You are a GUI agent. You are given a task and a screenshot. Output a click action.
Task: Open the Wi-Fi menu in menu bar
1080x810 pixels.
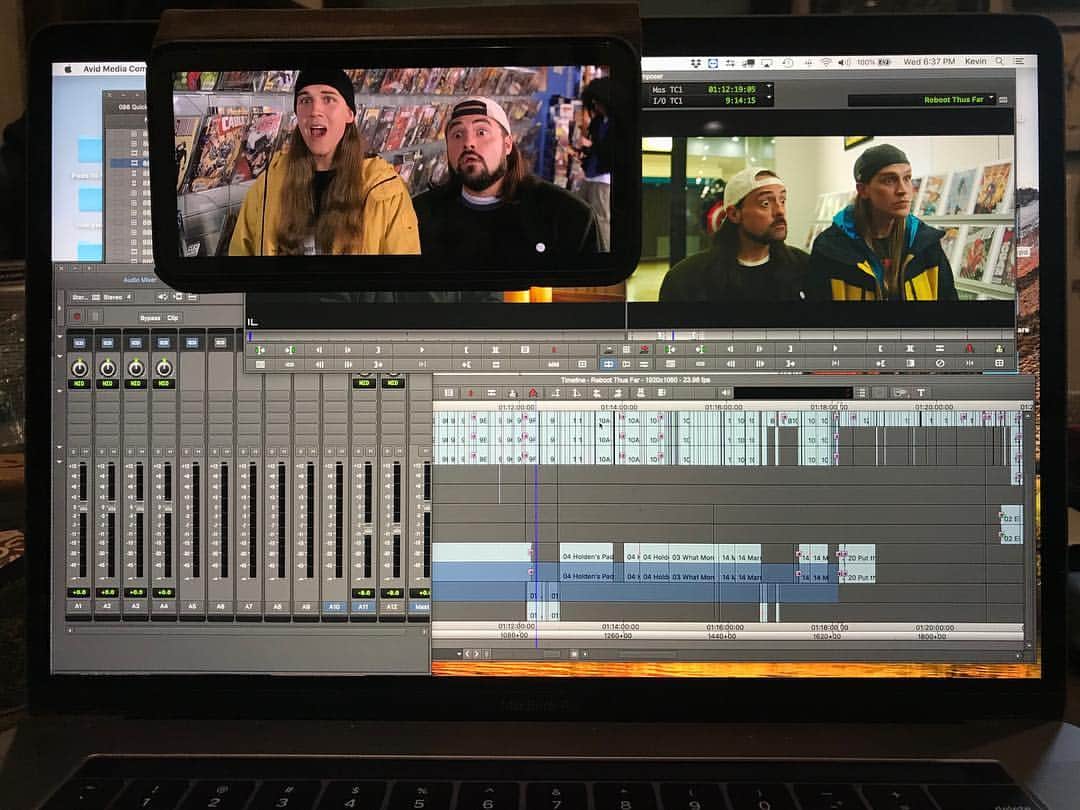pos(826,63)
